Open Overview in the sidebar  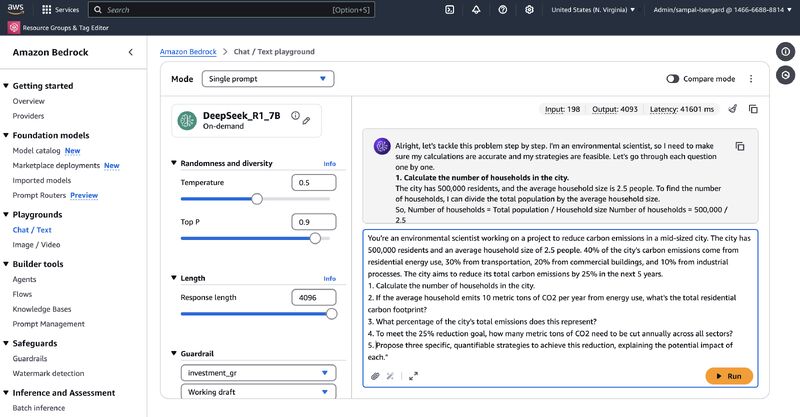(x=29, y=101)
